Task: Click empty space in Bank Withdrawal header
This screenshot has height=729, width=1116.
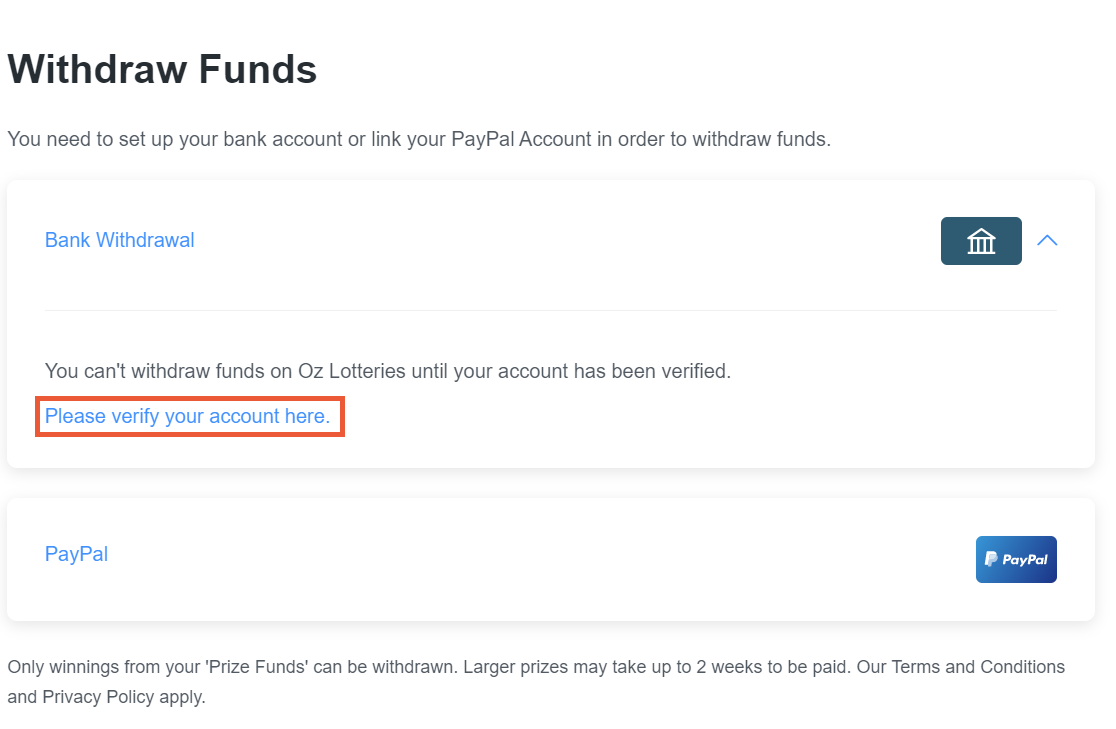Action: tap(562, 241)
